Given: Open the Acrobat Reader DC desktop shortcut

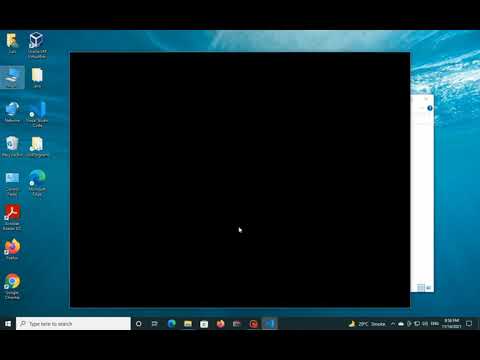Looking at the screenshot, I should (x=12, y=217).
